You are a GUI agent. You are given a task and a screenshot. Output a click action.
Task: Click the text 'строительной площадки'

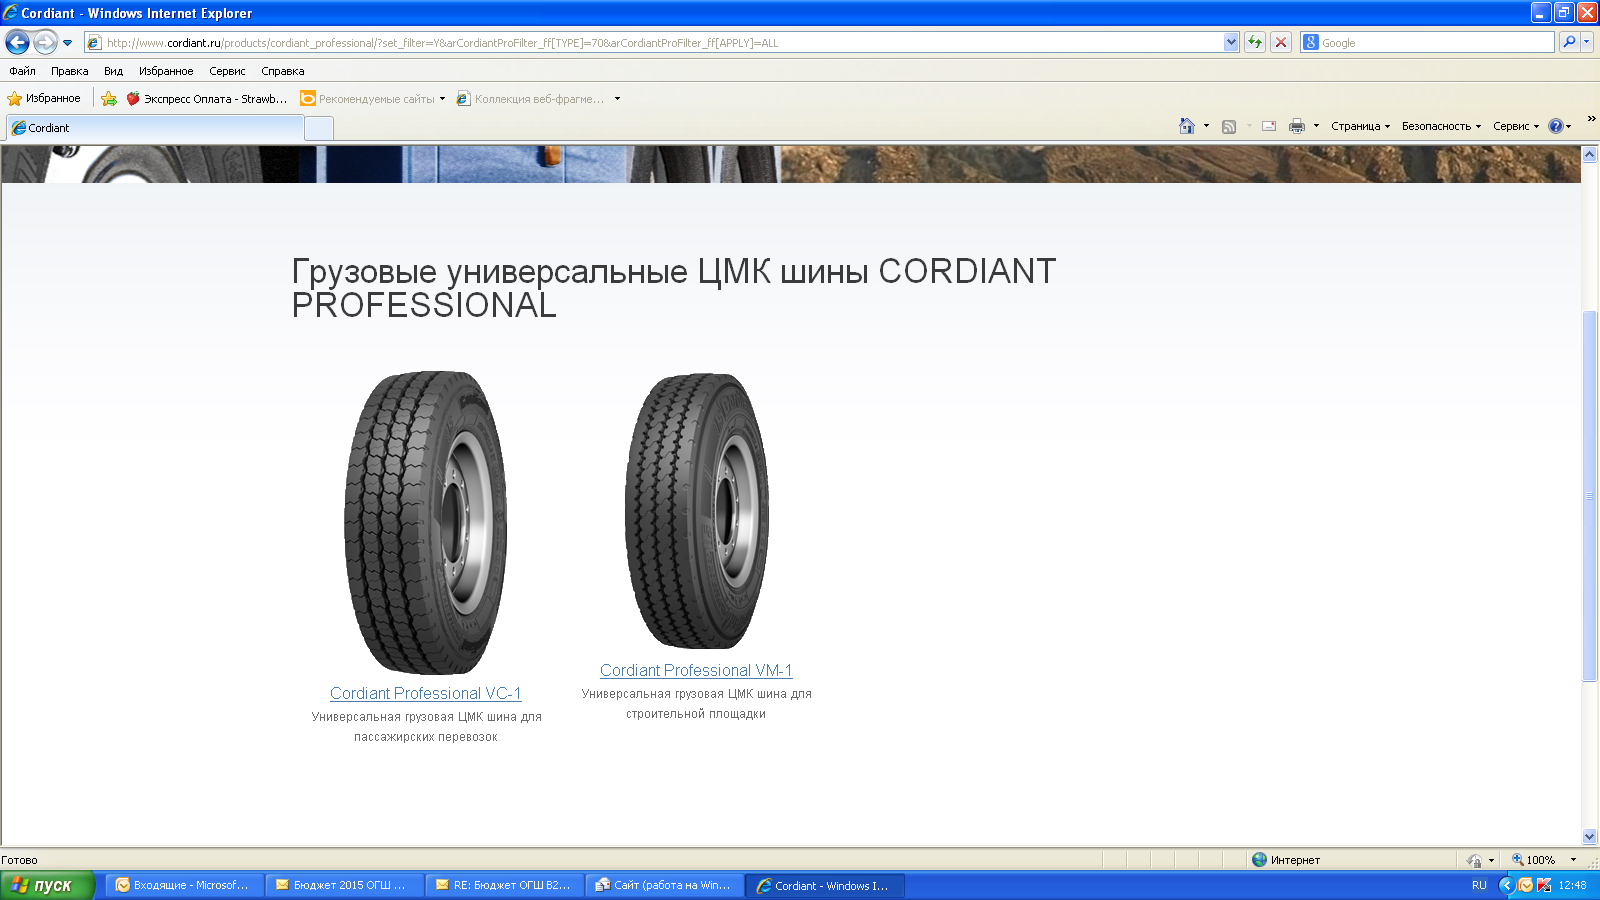(696, 714)
